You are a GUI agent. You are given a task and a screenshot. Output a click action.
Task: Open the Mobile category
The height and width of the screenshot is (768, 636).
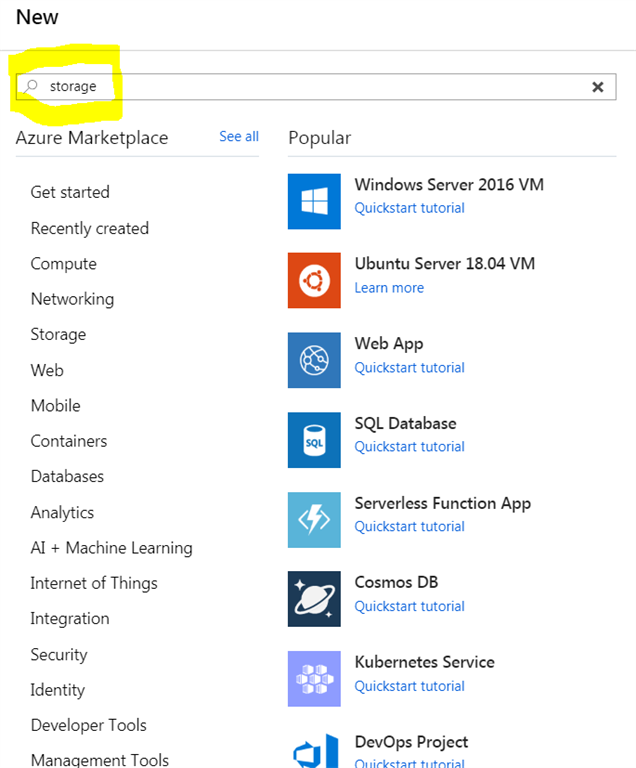55,406
